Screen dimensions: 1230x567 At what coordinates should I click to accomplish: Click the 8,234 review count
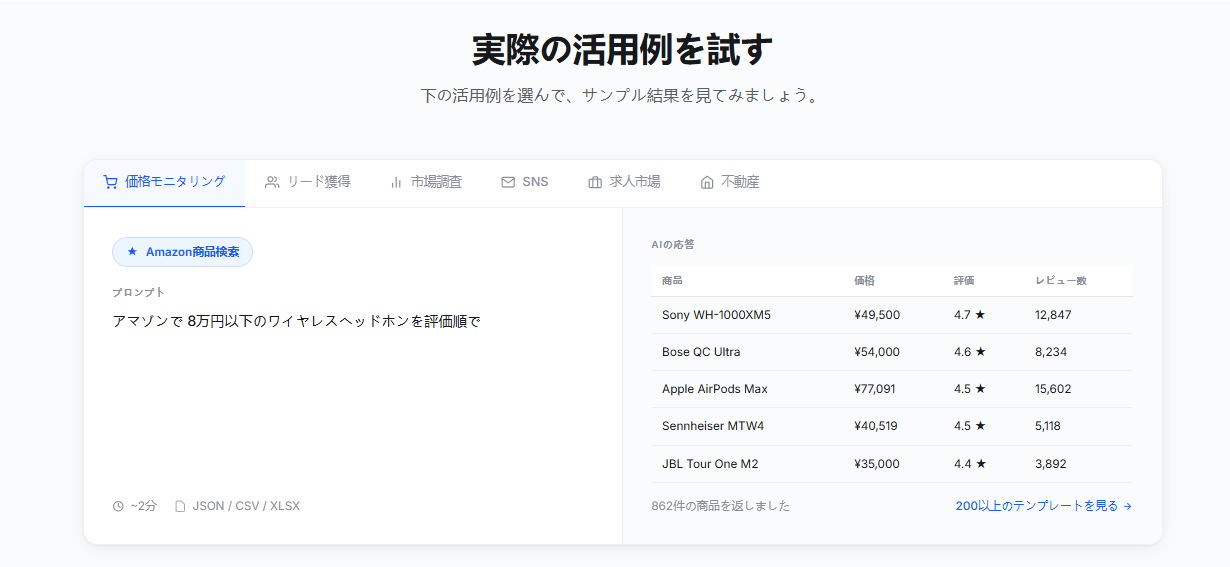[x=1051, y=352]
